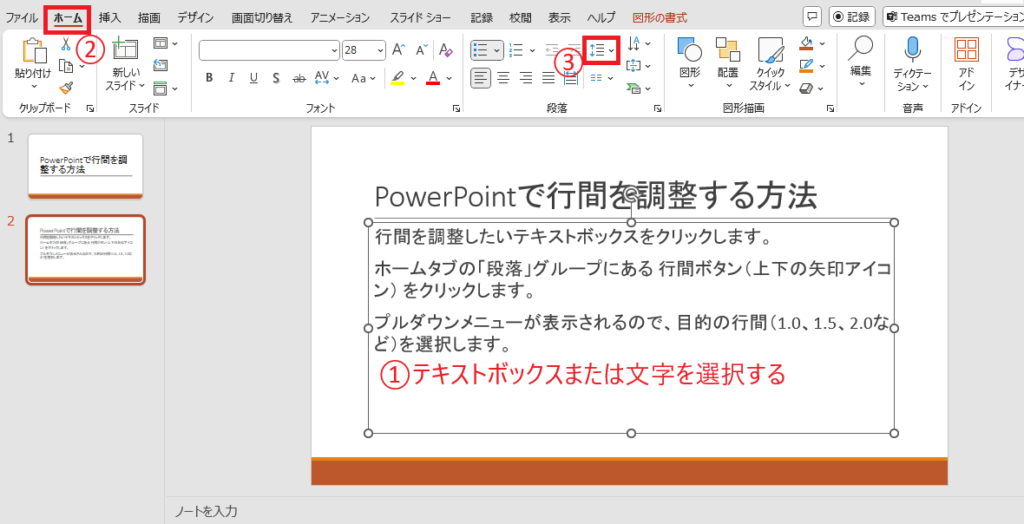Select slide 1 thumbnail
This screenshot has height=524, width=1024.
85,167
